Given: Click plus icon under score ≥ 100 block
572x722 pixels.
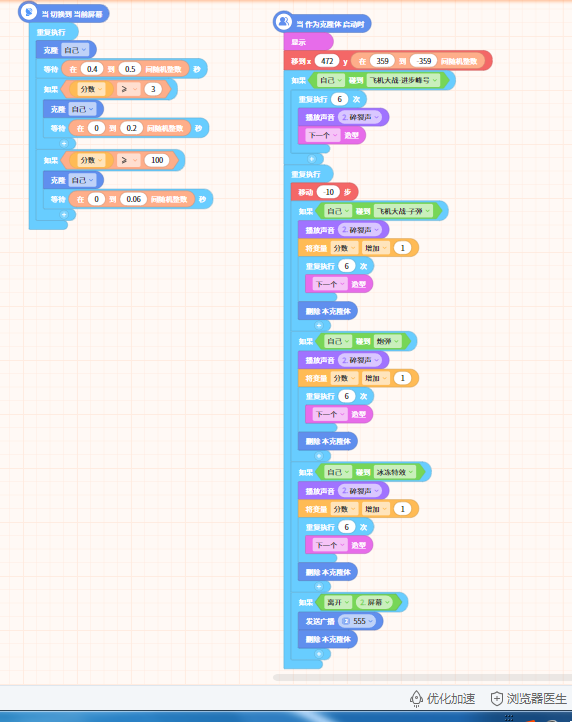Looking at the screenshot, I should pos(64,215).
